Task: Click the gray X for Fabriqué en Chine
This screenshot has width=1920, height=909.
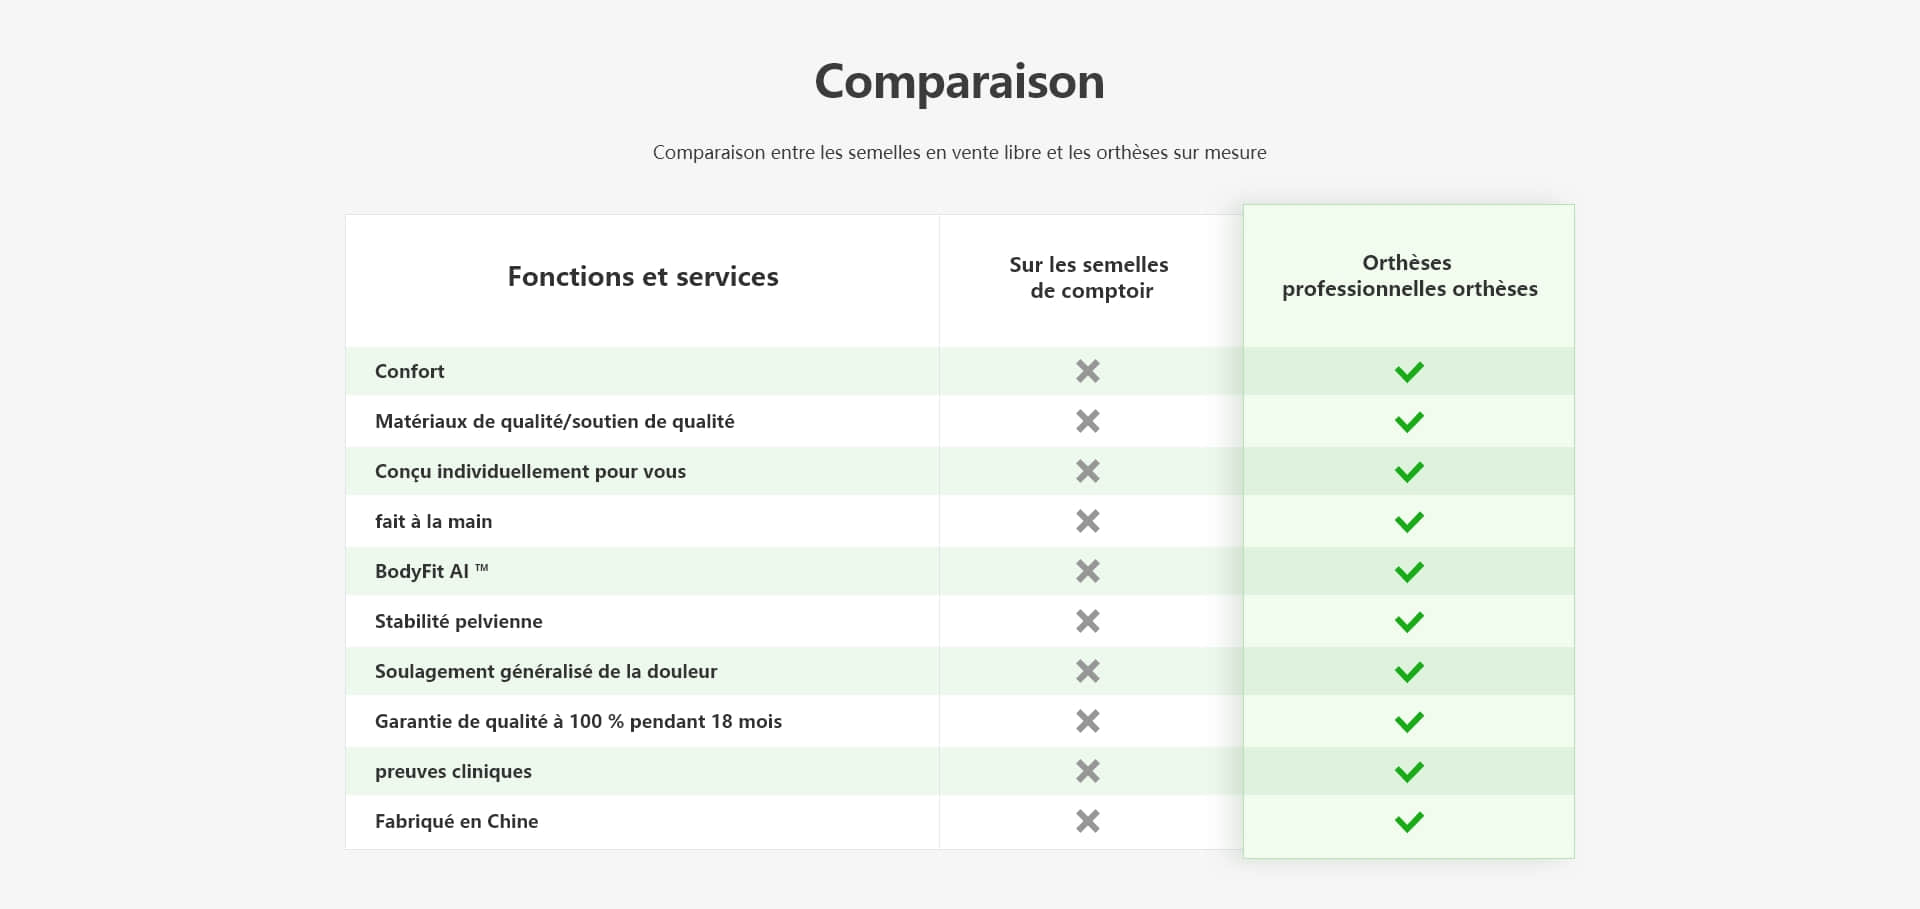Action: click(1088, 821)
